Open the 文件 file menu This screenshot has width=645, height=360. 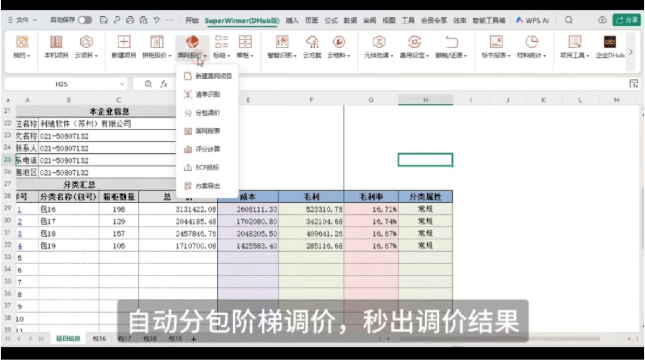coord(22,20)
